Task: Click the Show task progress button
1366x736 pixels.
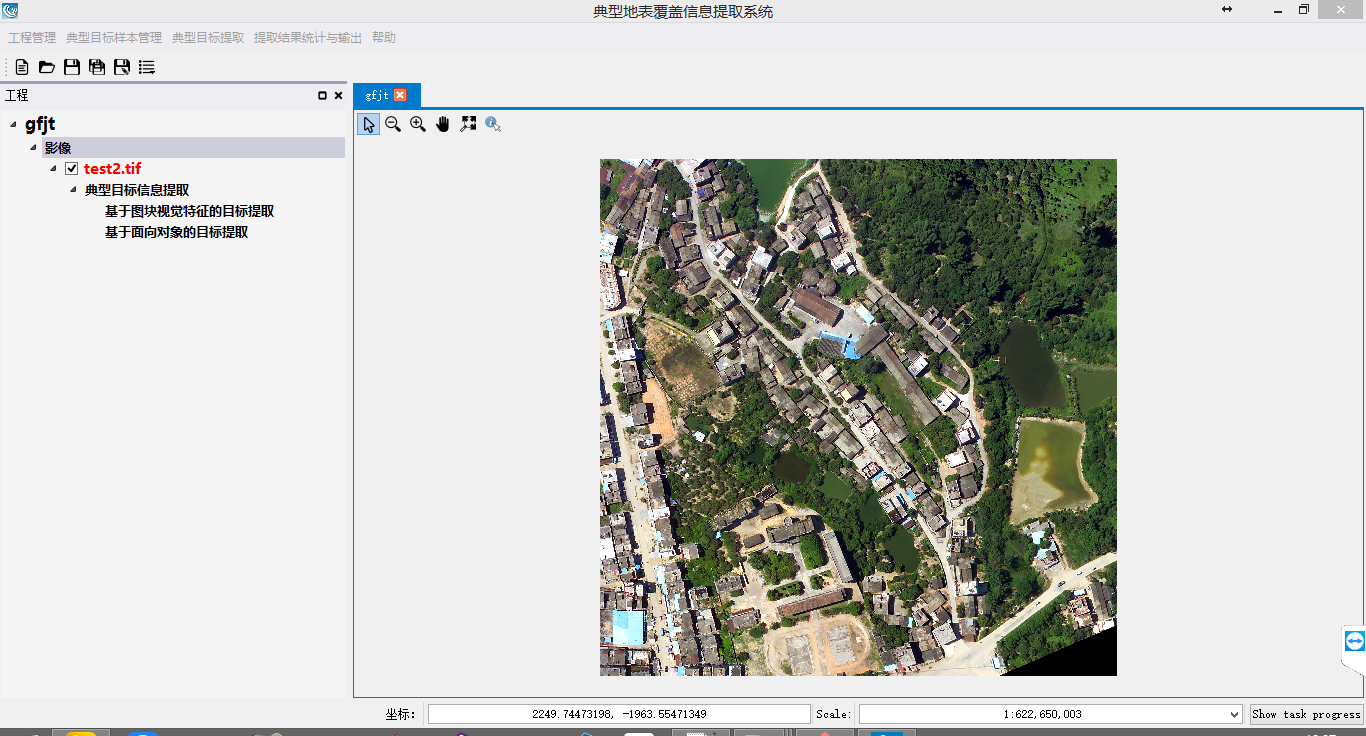Action: coord(1307,714)
